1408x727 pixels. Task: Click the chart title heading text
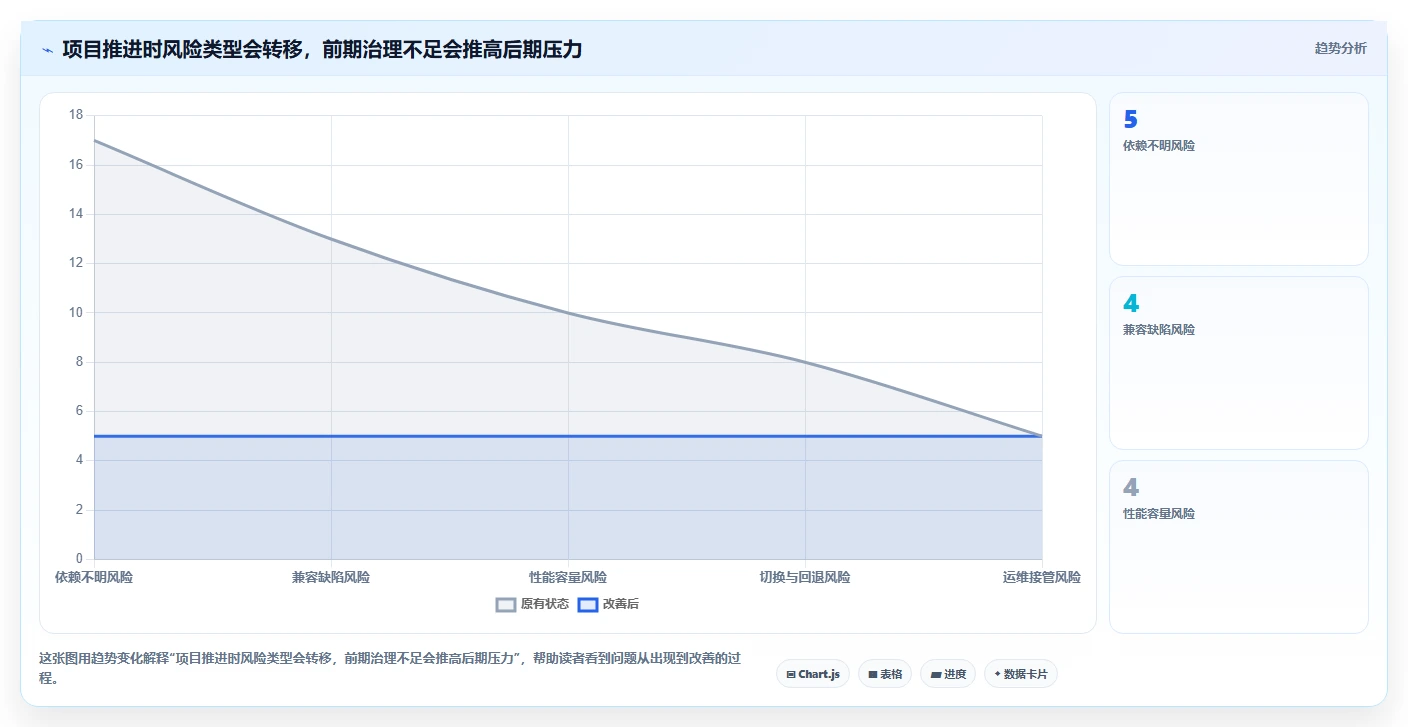click(322, 49)
